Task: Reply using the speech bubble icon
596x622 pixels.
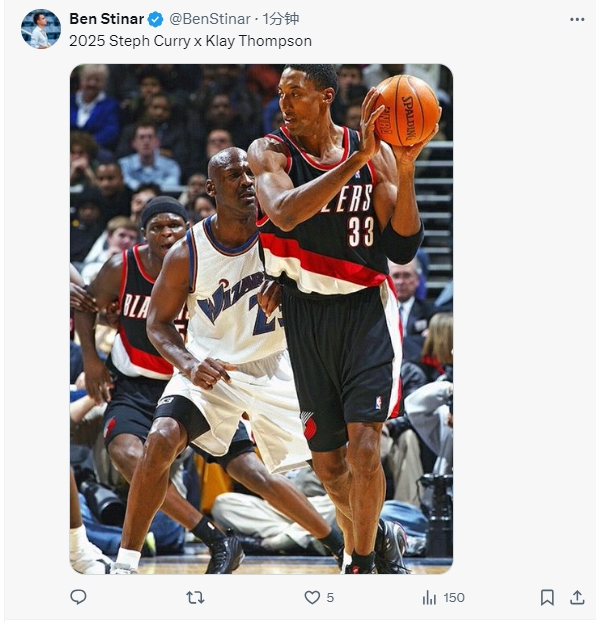Action: point(78,597)
